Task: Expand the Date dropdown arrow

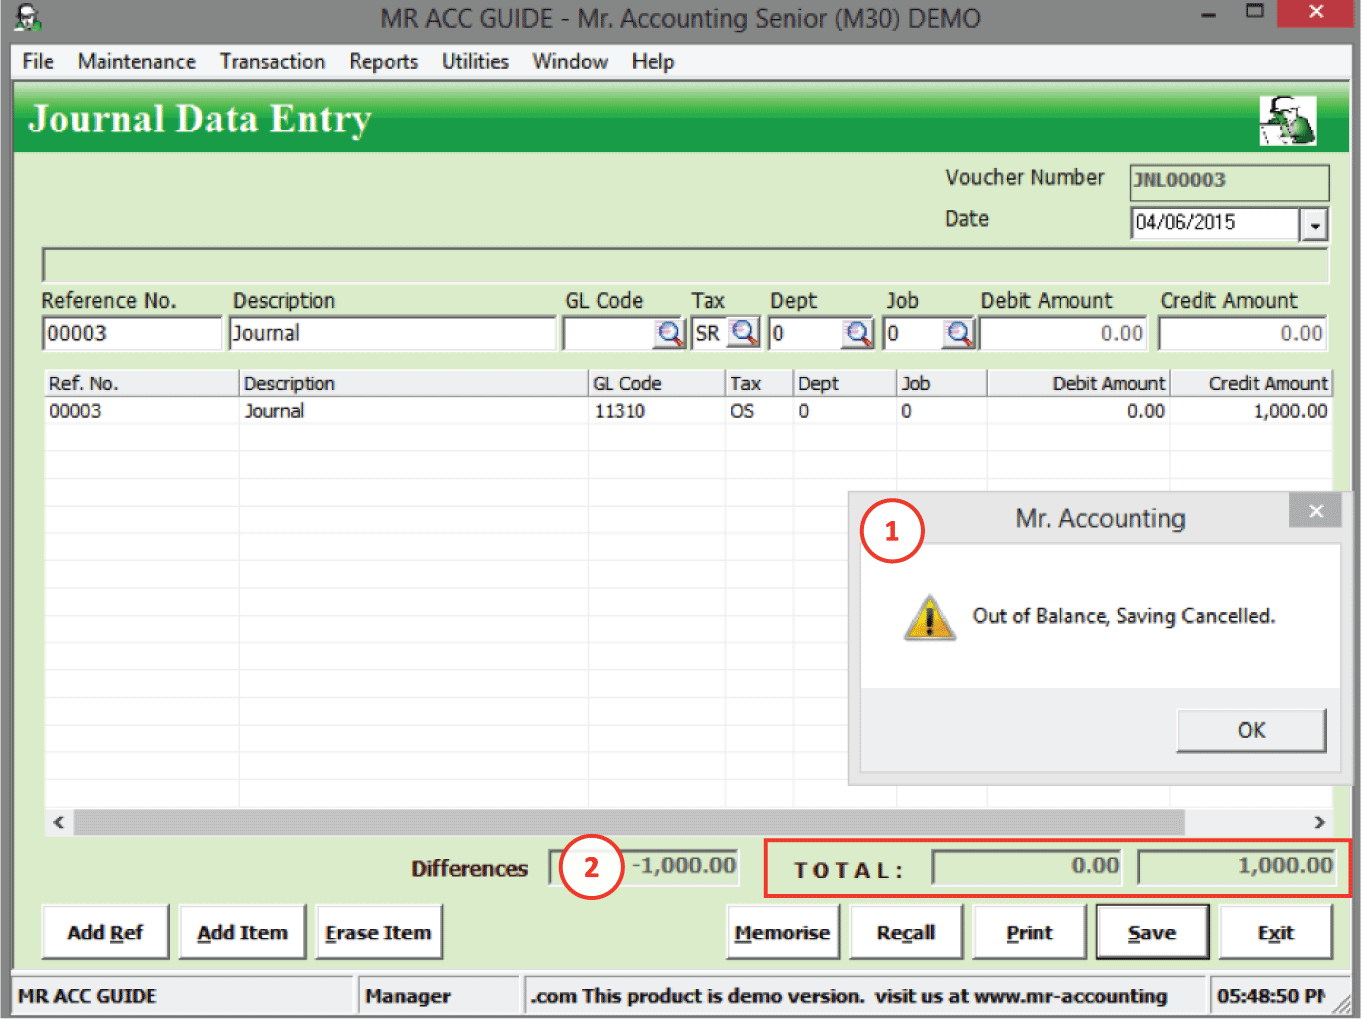Action: (1314, 225)
